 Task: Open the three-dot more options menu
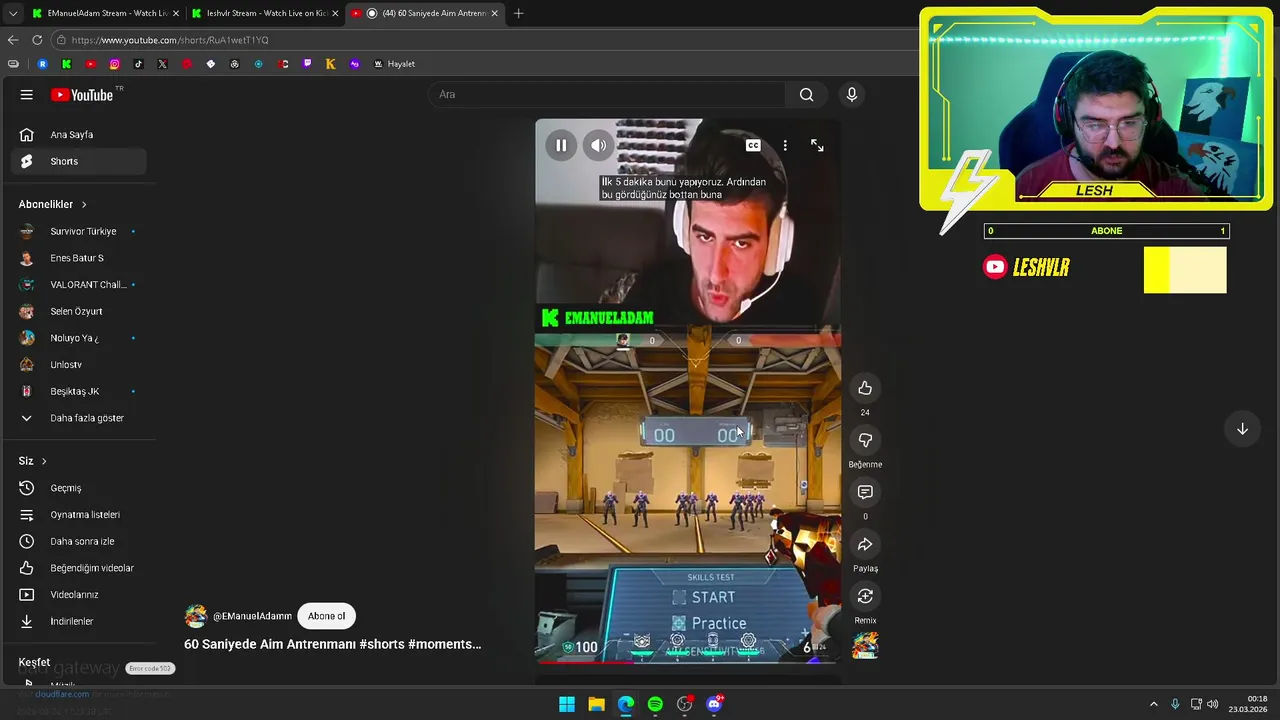785,145
